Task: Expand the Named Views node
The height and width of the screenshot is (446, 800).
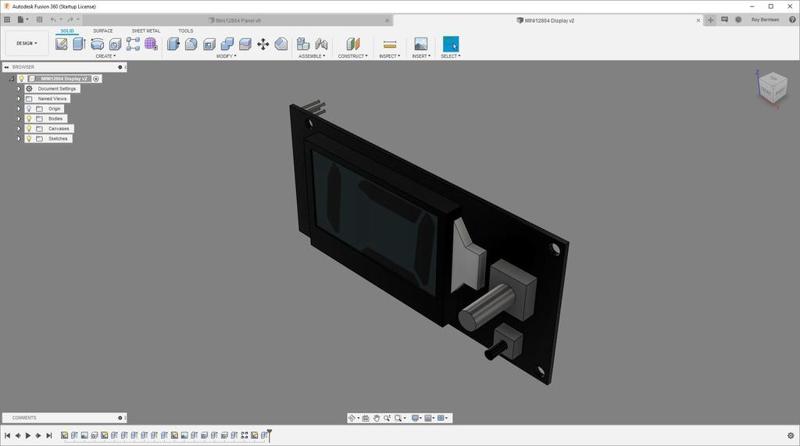Action: click(19, 98)
